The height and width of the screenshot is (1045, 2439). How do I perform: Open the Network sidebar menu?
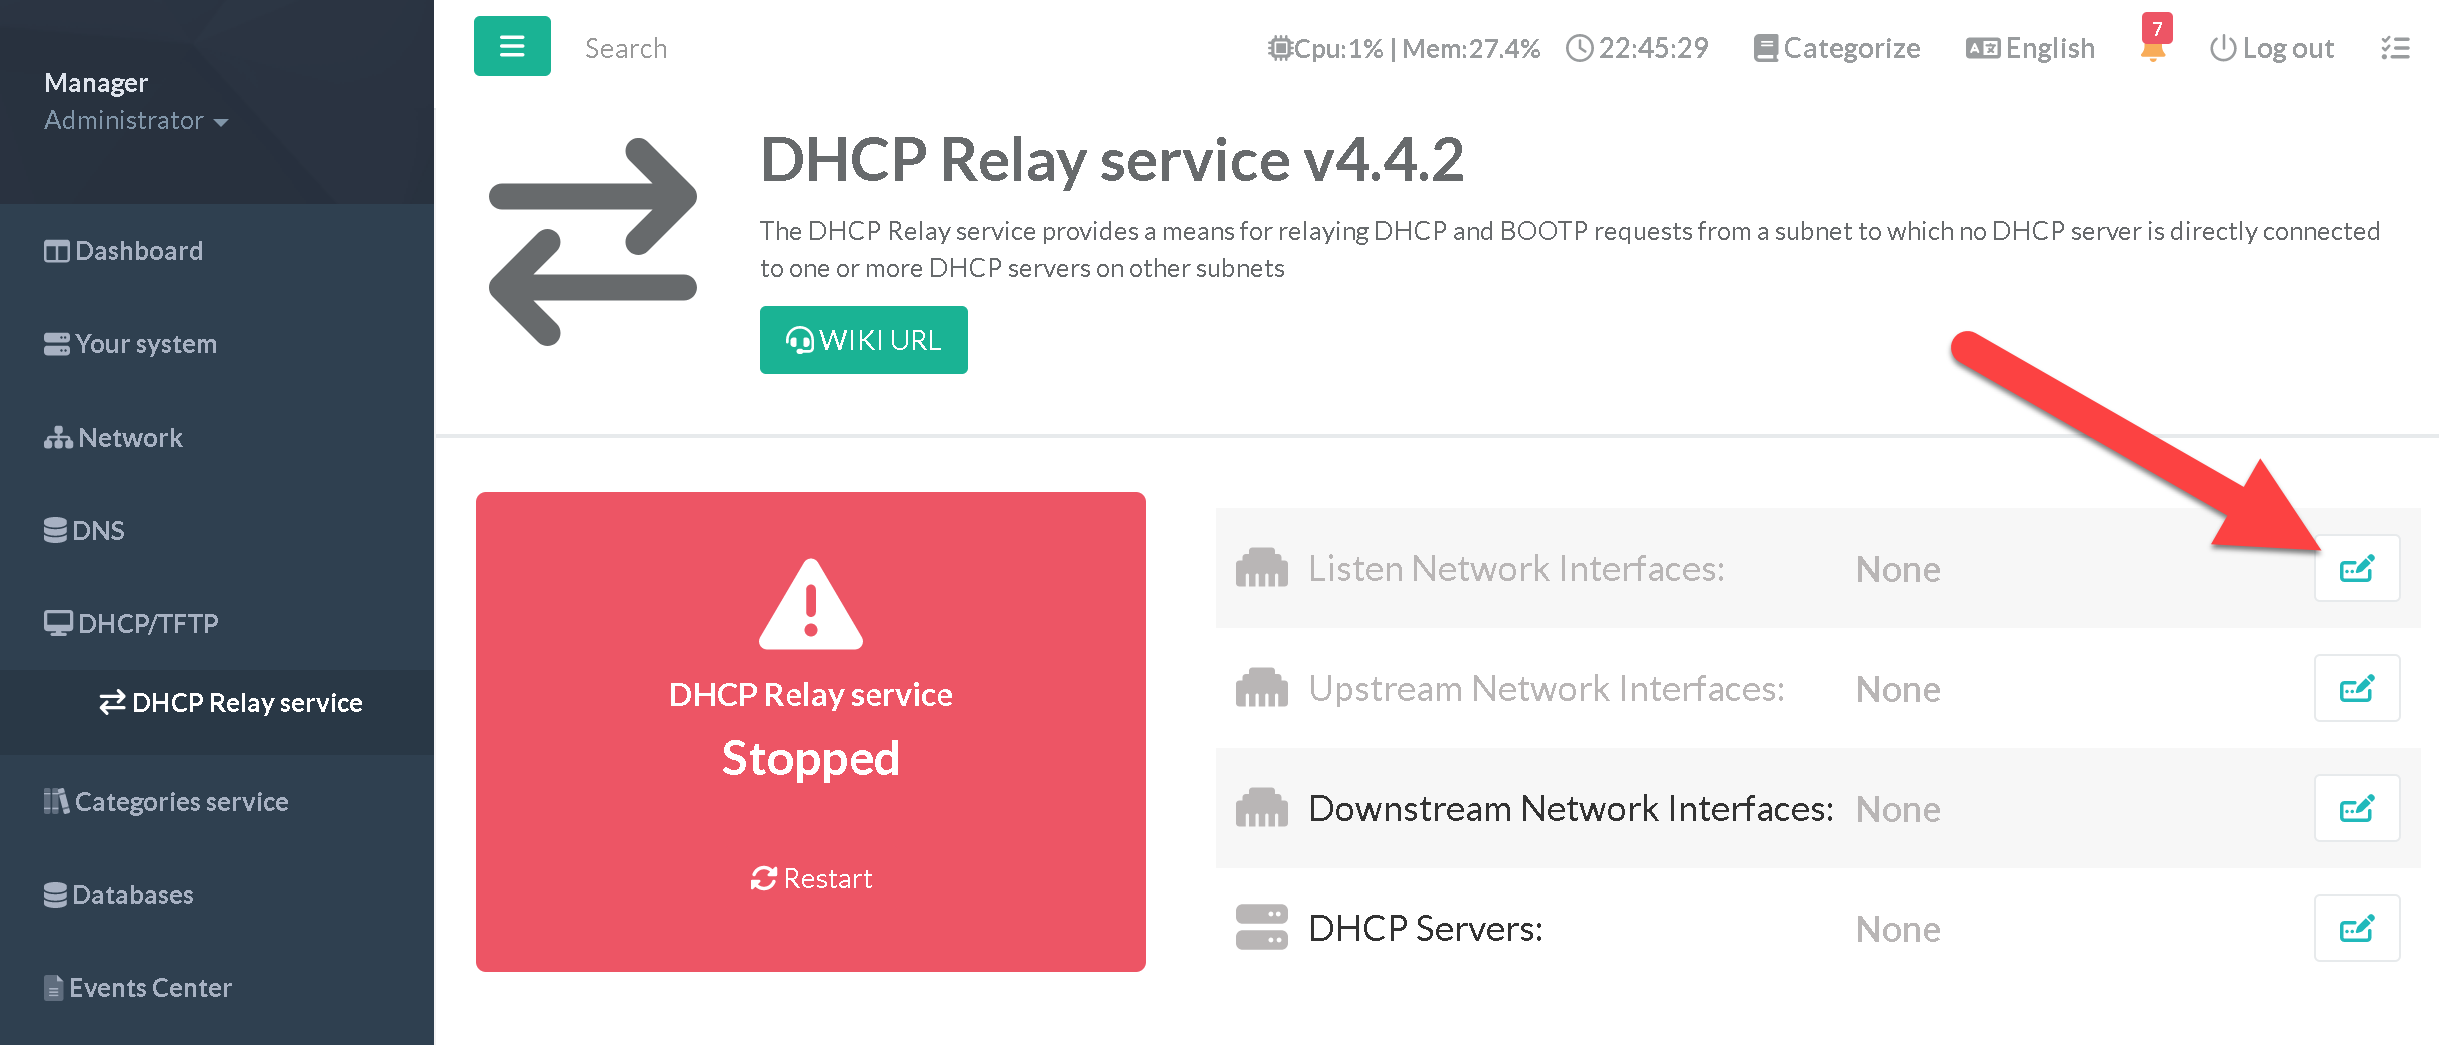click(x=113, y=438)
